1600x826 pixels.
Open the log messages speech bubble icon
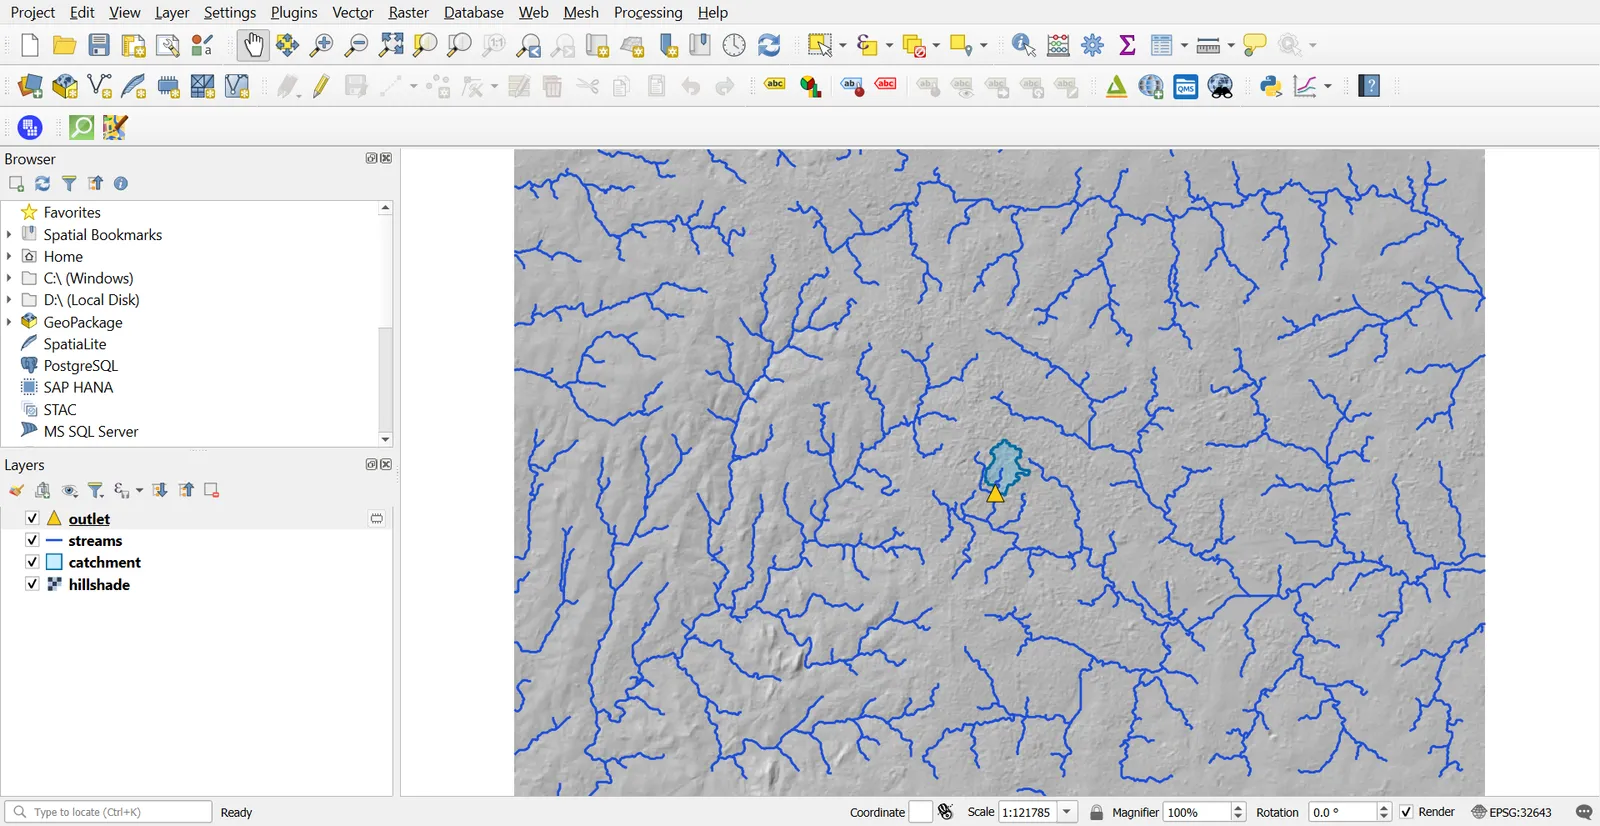[x=1584, y=812]
